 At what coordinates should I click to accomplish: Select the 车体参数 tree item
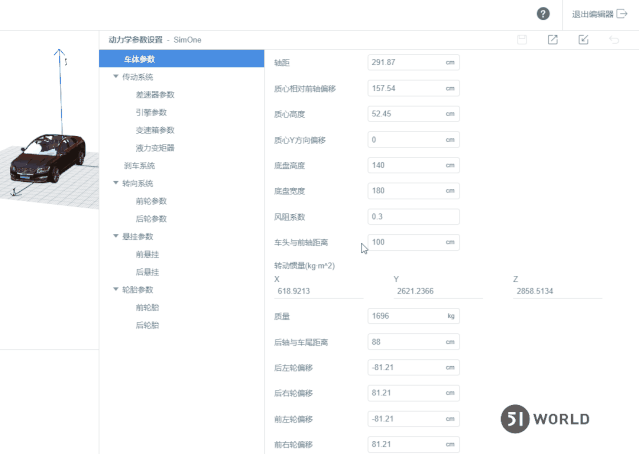coord(181,59)
